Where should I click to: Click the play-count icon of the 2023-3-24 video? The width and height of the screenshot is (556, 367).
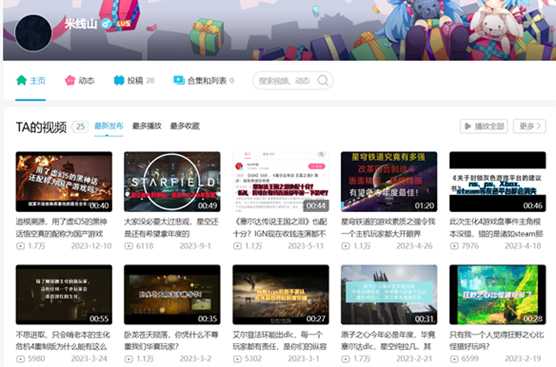21,358
